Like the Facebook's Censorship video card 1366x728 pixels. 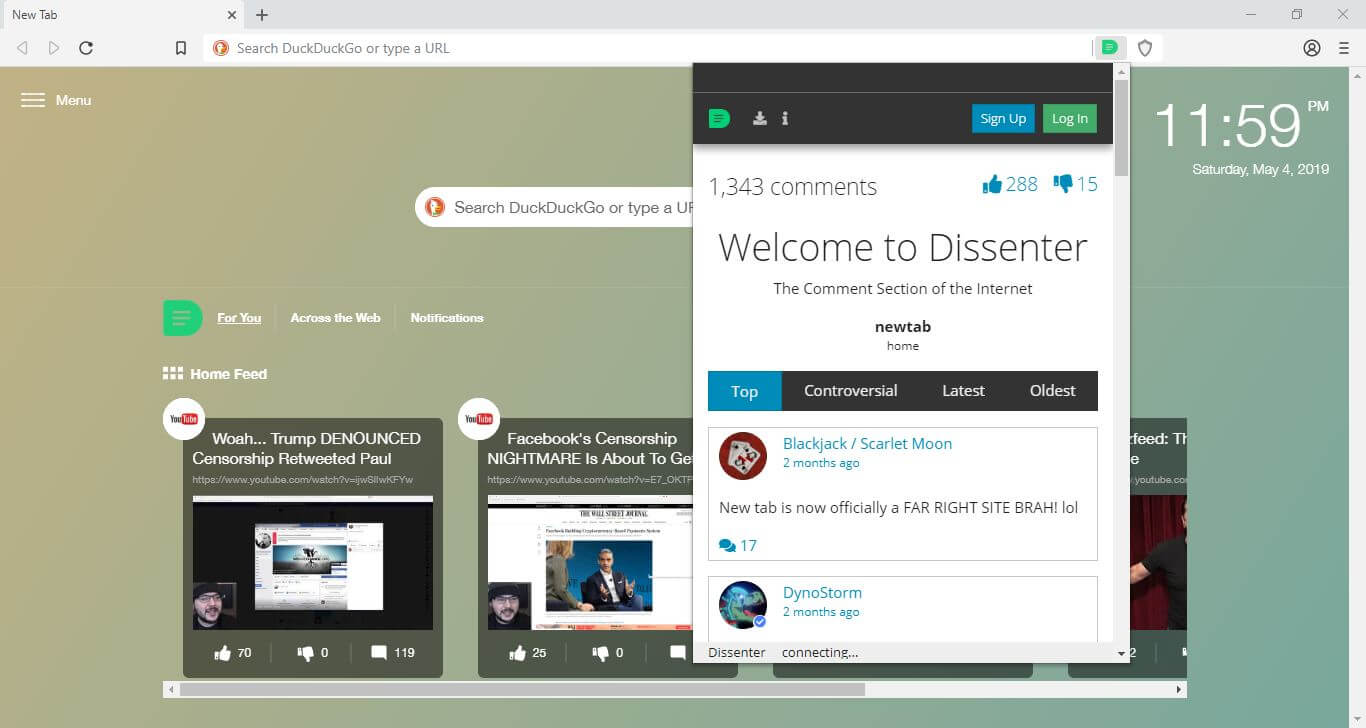point(518,653)
